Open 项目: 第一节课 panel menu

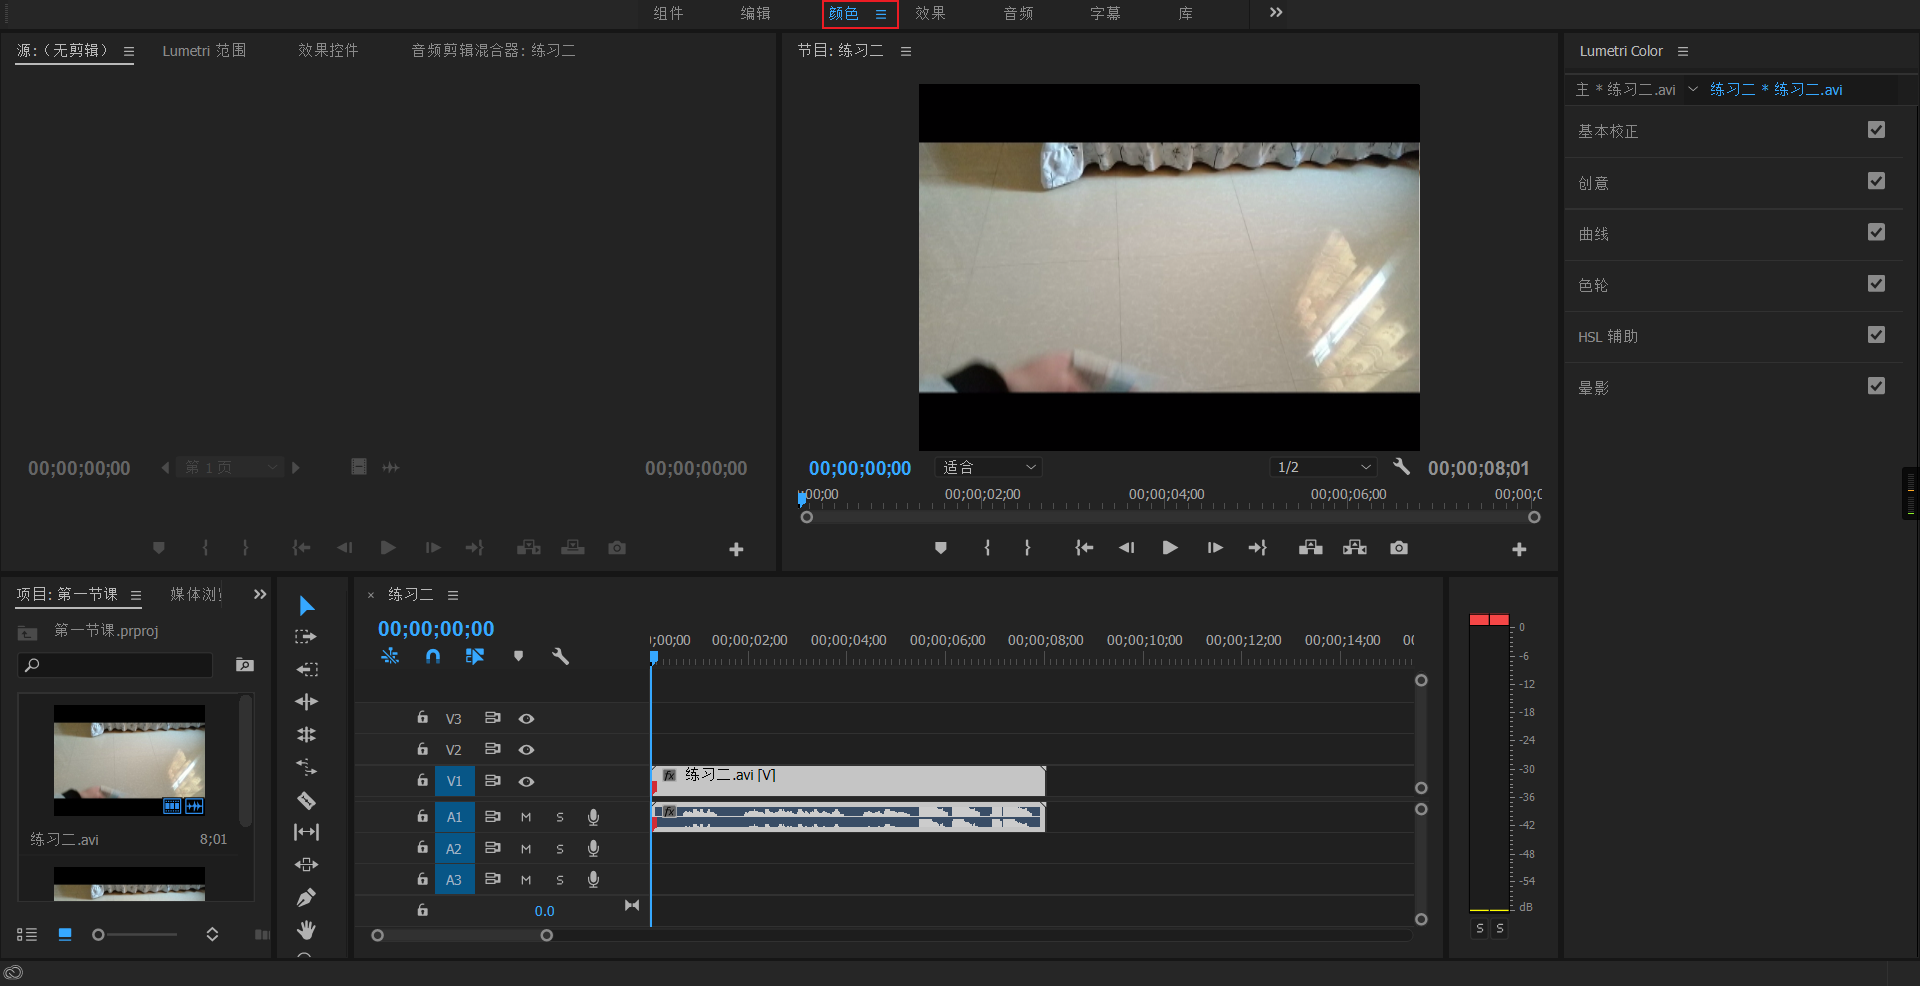tap(136, 595)
